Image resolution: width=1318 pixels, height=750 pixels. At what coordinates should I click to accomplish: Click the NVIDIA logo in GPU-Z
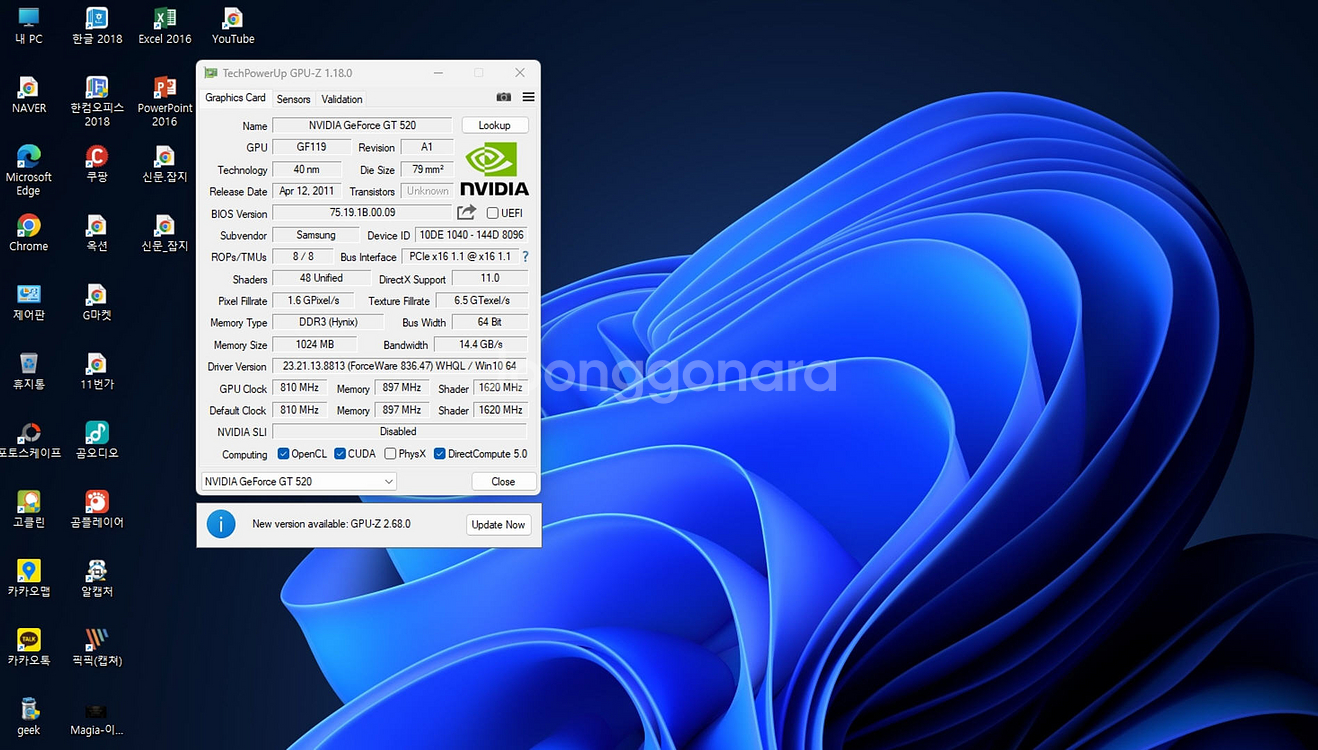494,169
